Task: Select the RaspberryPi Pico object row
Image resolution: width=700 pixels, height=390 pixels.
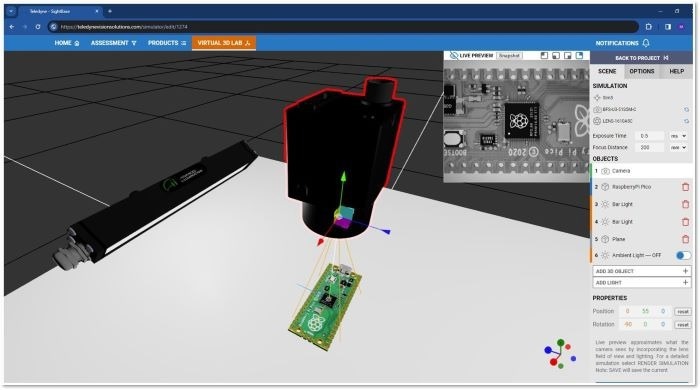Action: click(642, 187)
